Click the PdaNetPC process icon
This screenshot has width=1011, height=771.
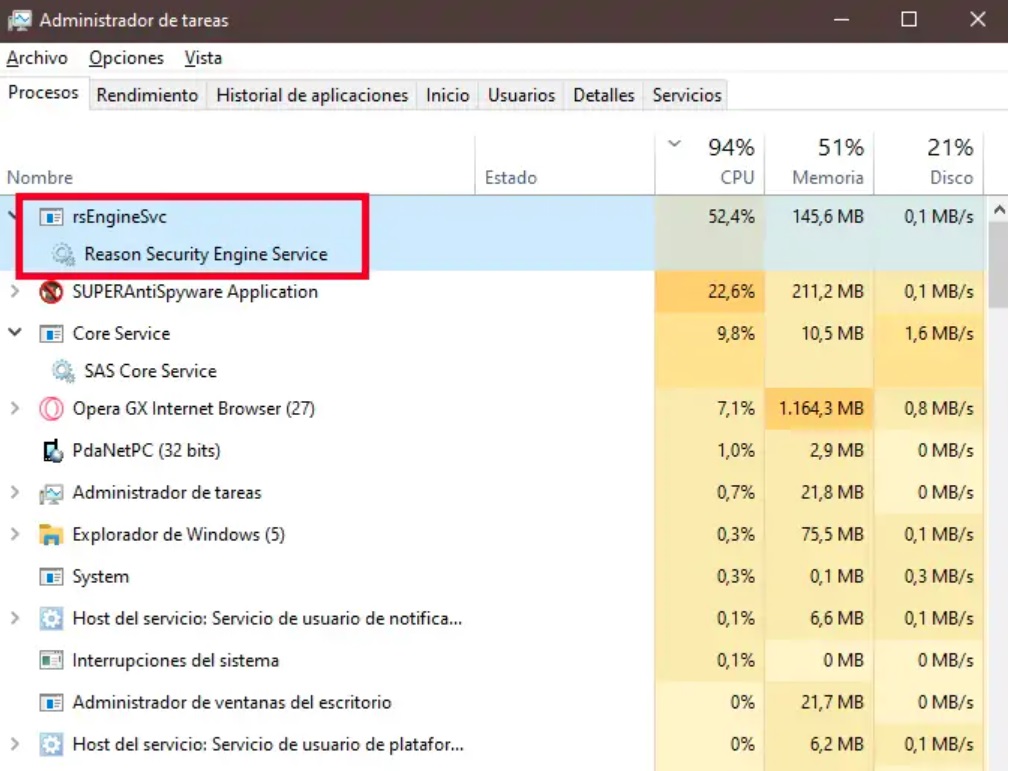(x=52, y=451)
